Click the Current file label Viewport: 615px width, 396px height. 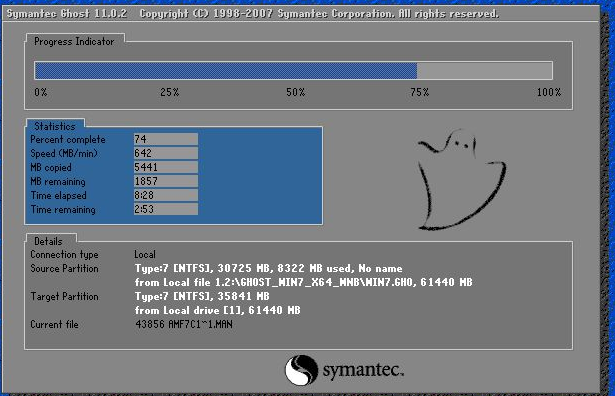coord(55,325)
